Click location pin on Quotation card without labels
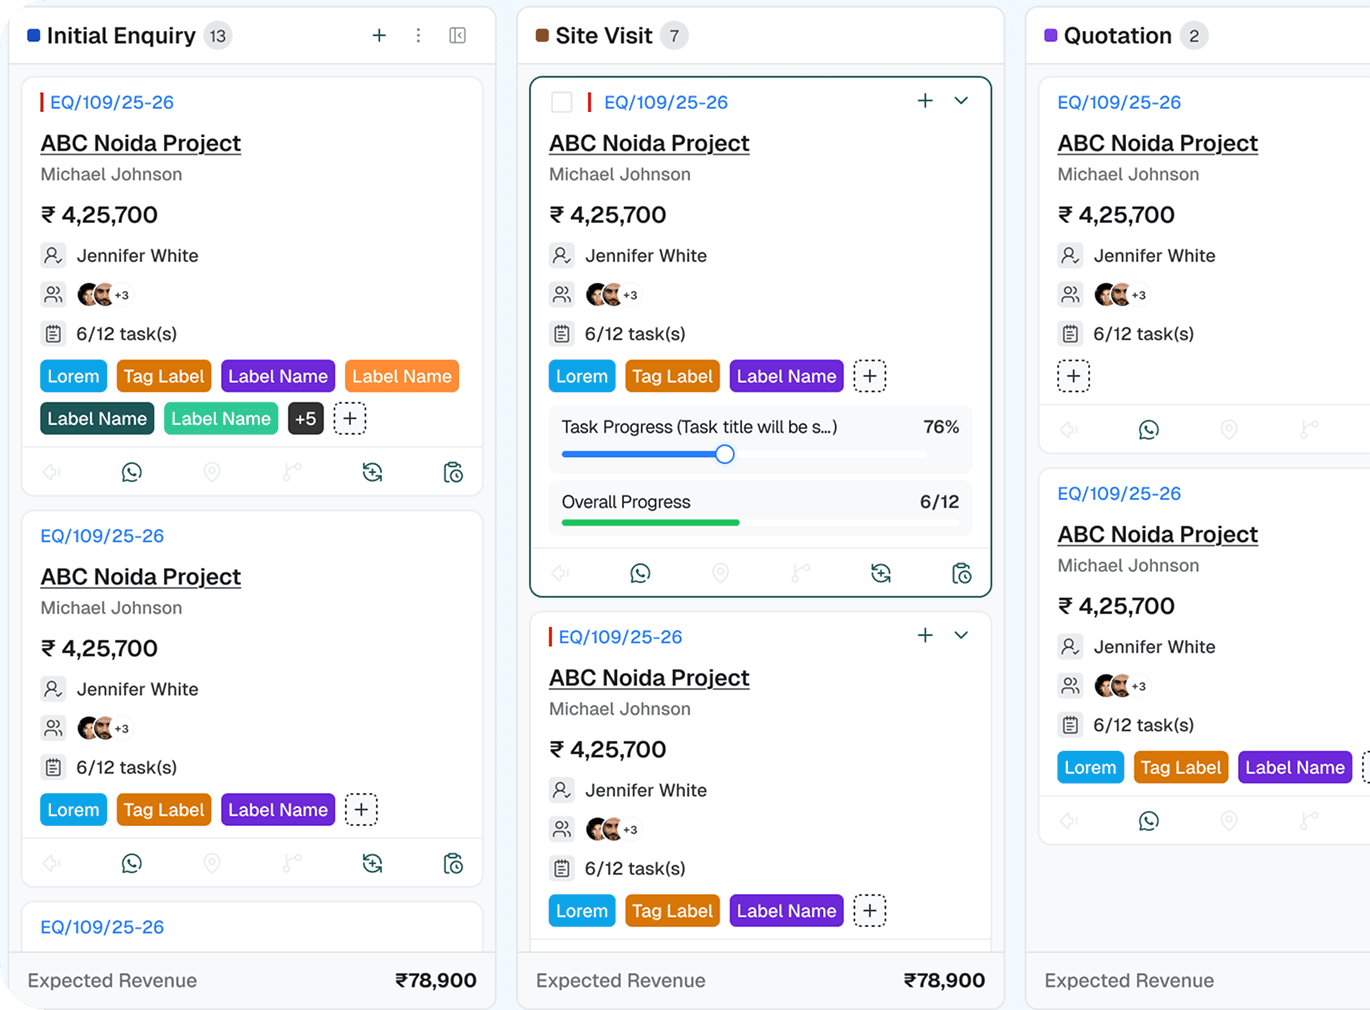Image resolution: width=1370 pixels, height=1010 pixels. pyautogui.click(x=1229, y=429)
